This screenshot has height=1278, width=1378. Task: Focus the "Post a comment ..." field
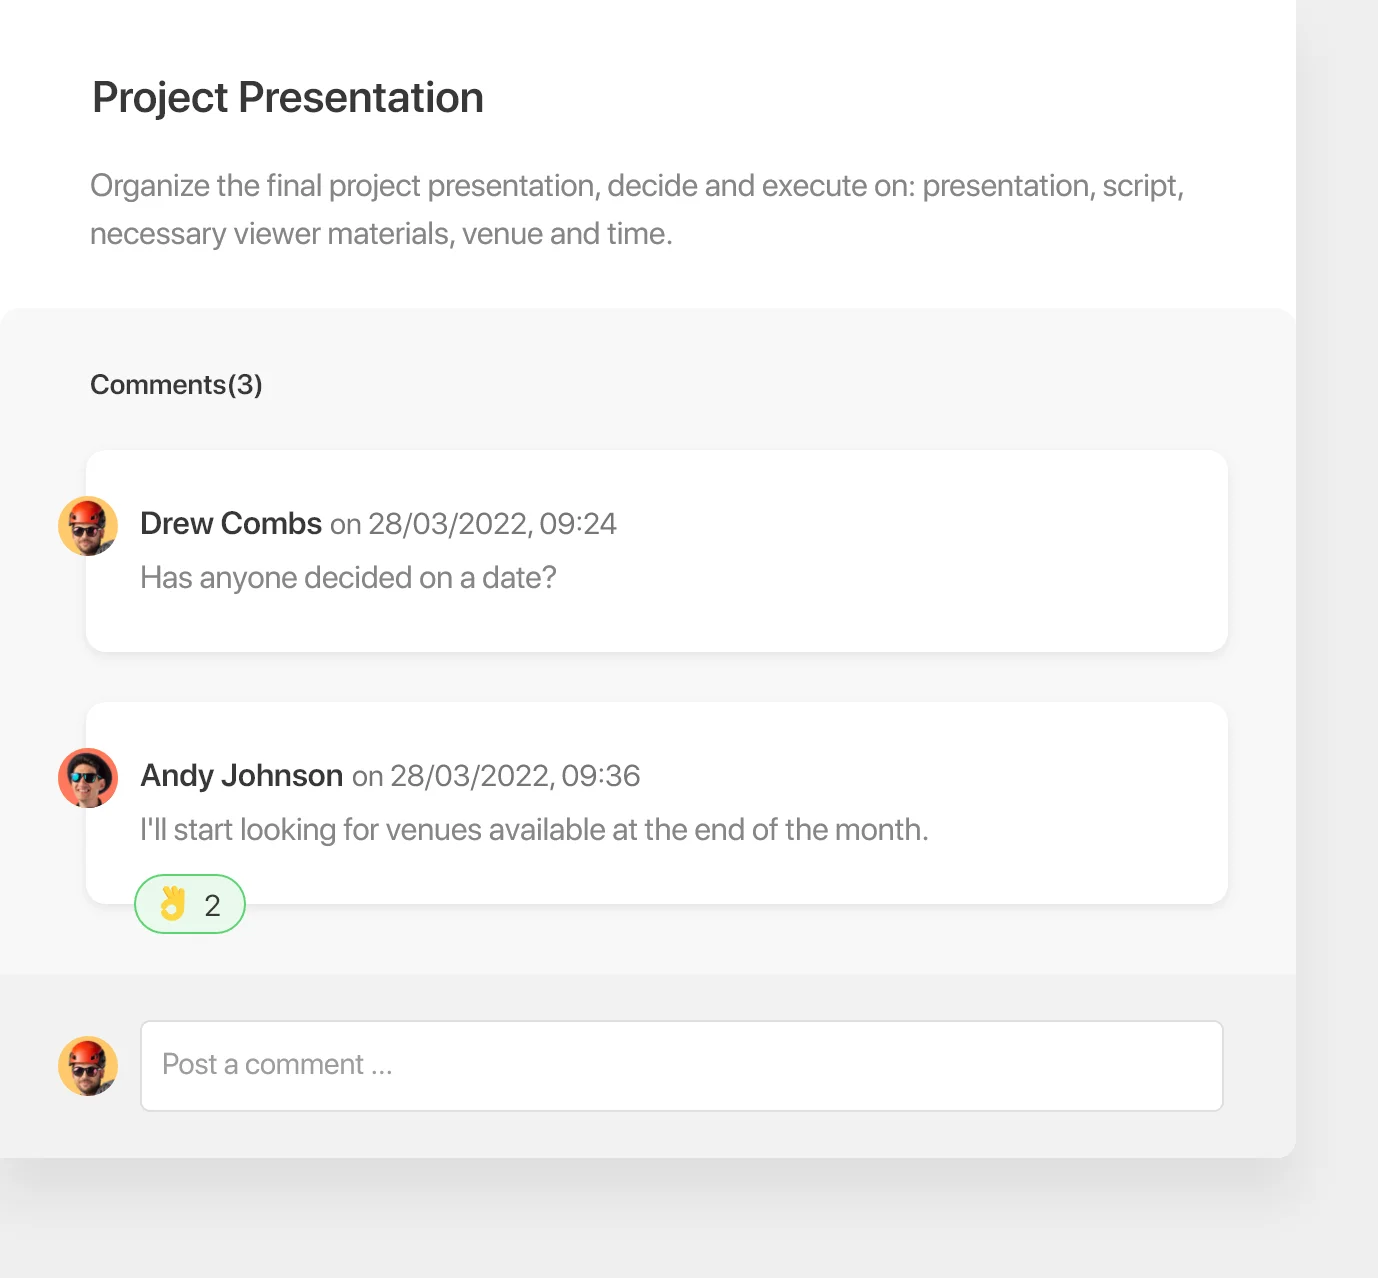(681, 1066)
